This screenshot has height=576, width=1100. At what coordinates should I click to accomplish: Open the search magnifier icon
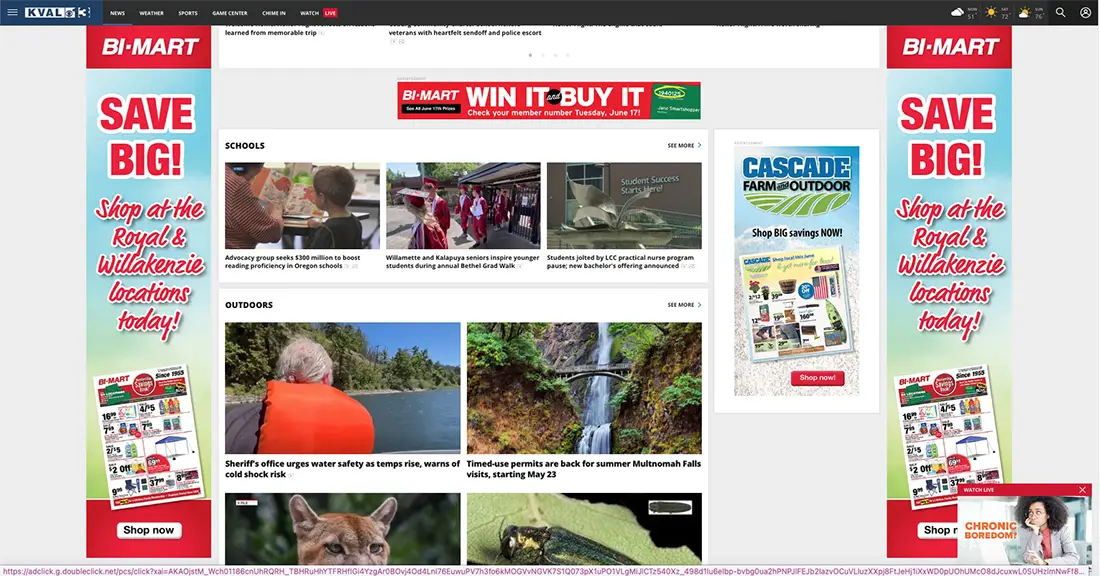(x=1061, y=13)
